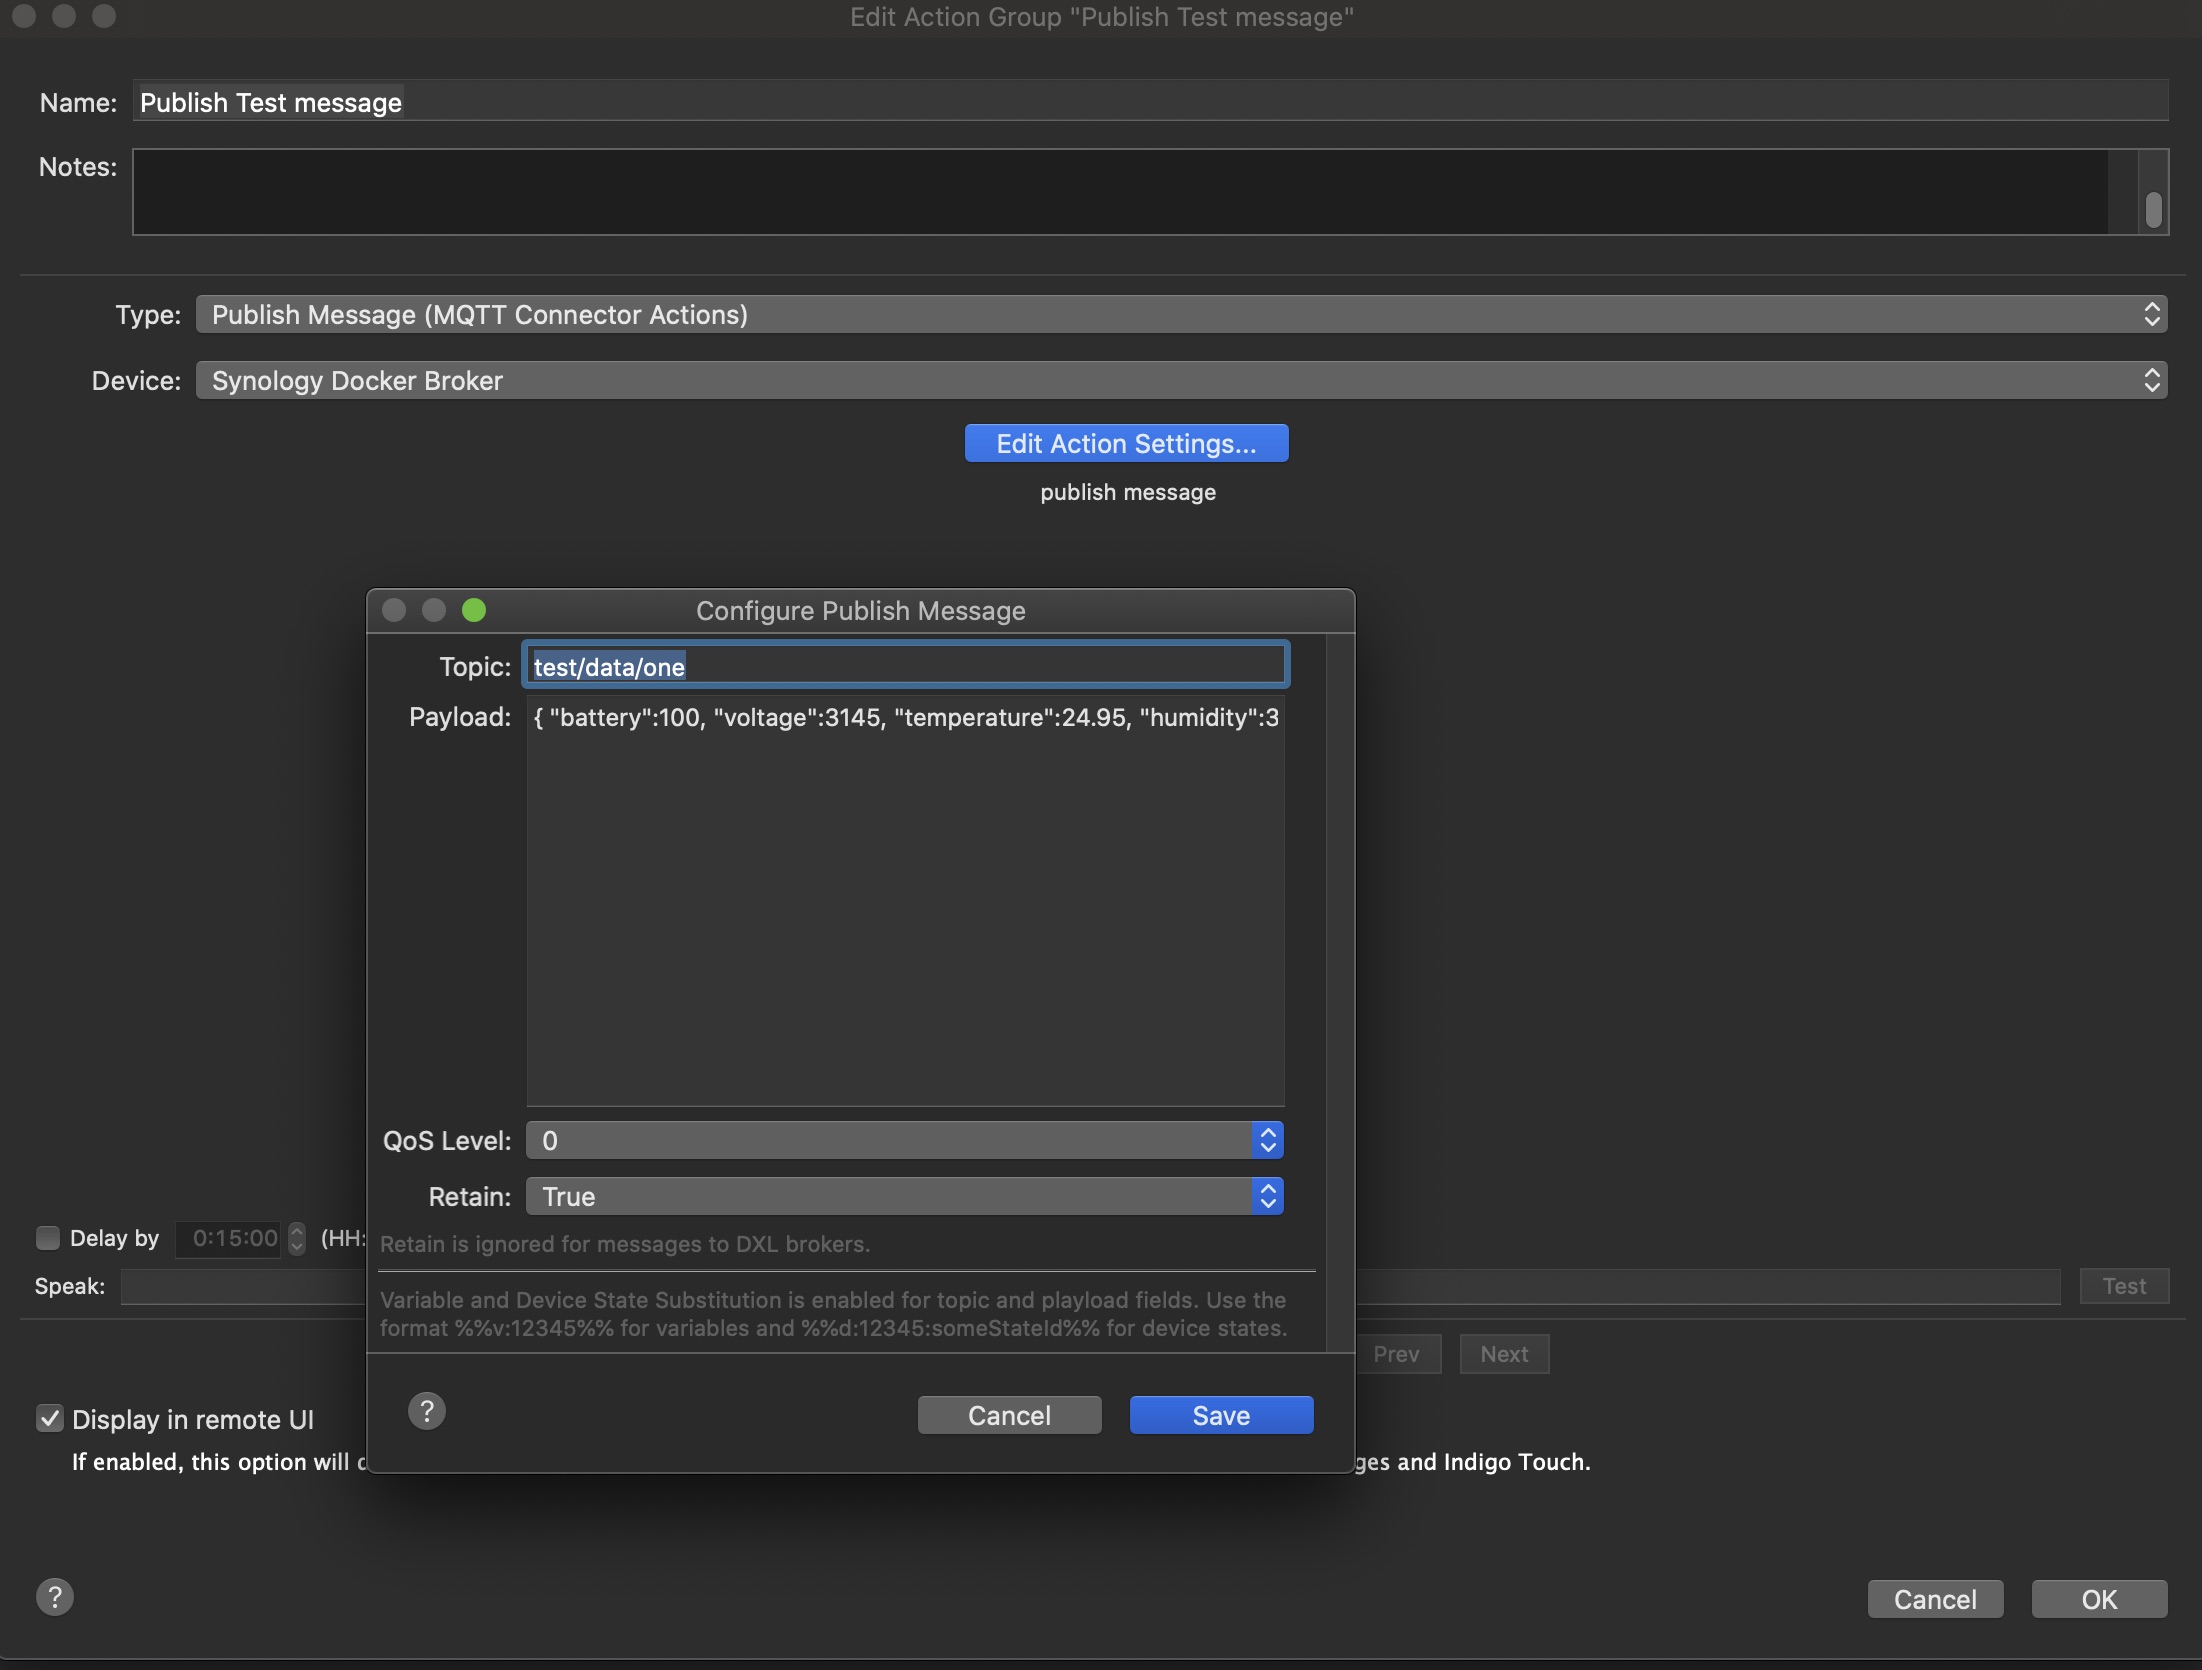
Task: Cancel the Configure Publish Message dialog
Action: (x=1009, y=1415)
